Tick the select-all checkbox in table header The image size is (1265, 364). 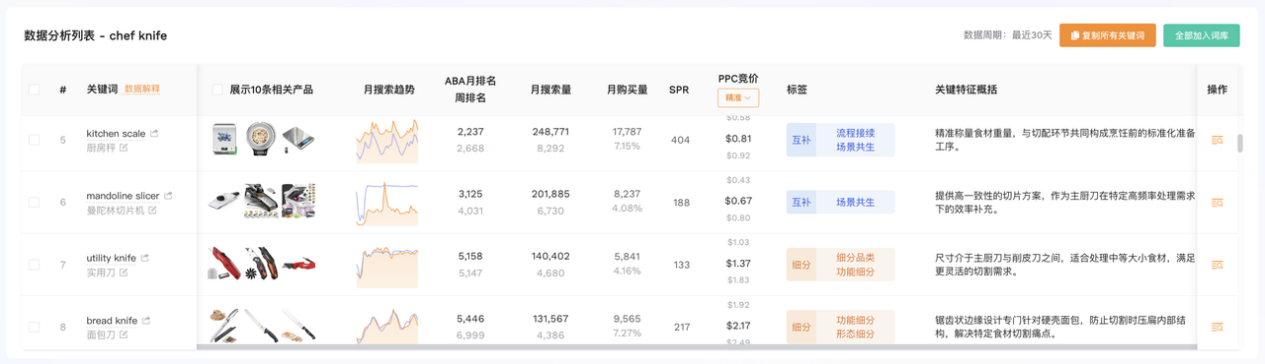click(x=34, y=89)
